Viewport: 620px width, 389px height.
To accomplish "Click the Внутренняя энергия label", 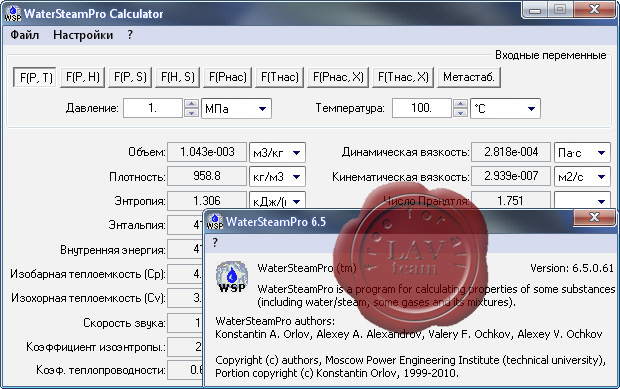I will click(113, 250).
